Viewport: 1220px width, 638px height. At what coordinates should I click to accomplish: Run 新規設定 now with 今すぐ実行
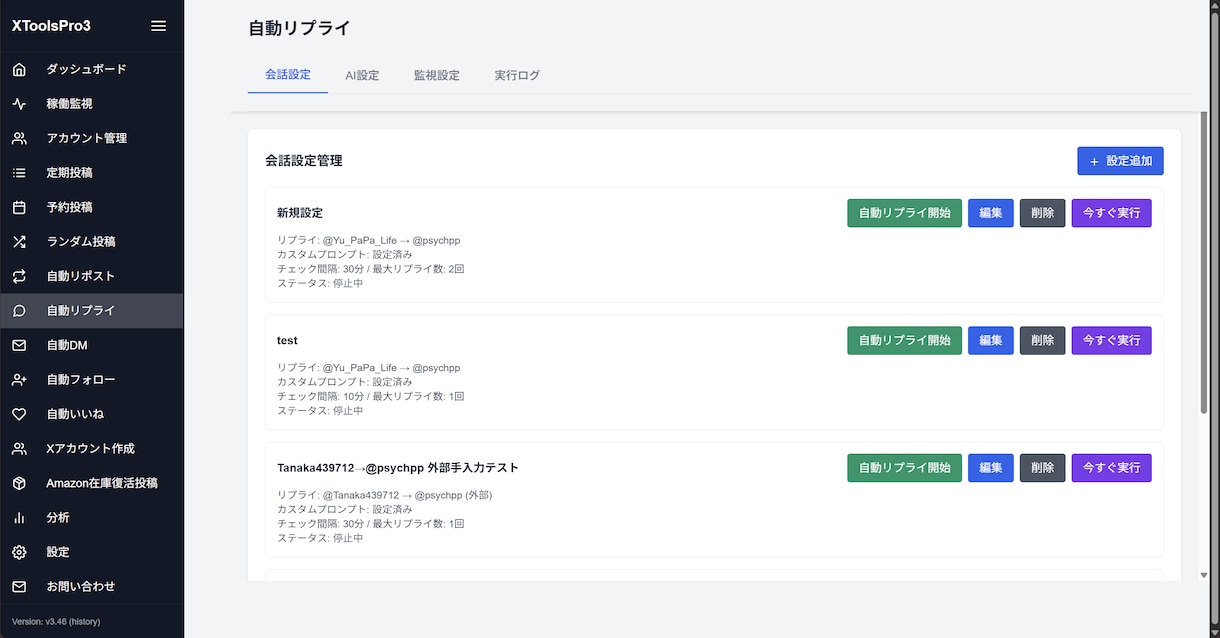point(1111,213)
